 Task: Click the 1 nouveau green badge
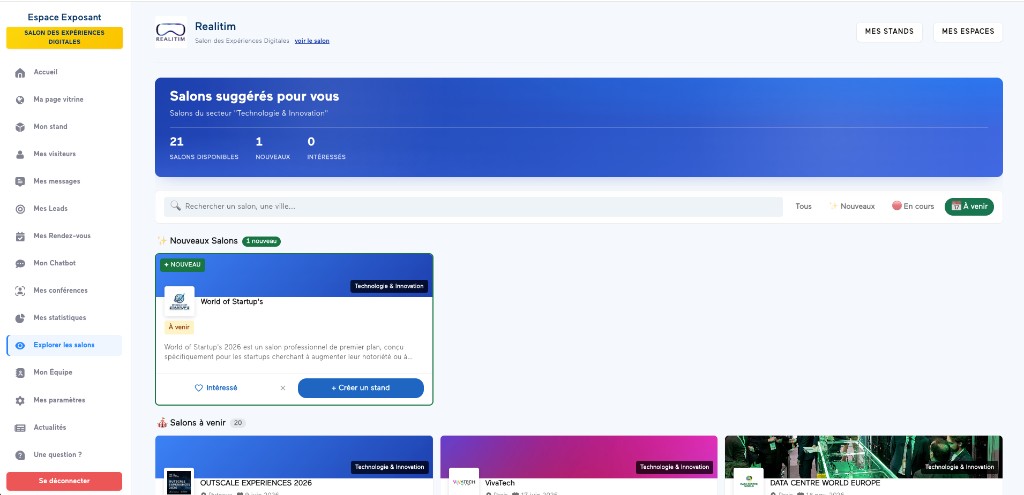point(261,242)
